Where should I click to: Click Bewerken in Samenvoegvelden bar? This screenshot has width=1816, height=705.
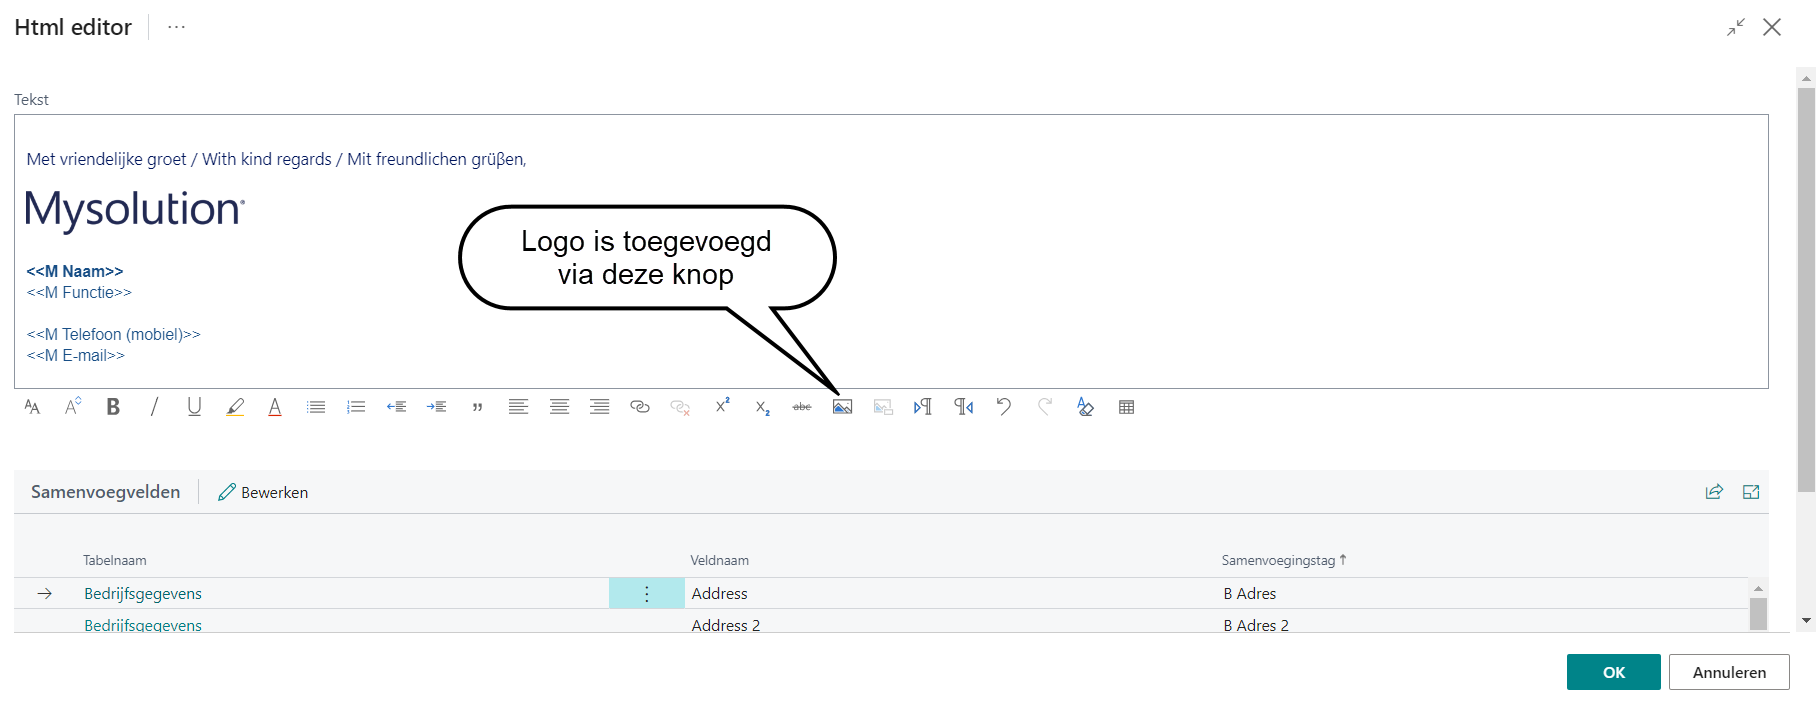(263, 492)
